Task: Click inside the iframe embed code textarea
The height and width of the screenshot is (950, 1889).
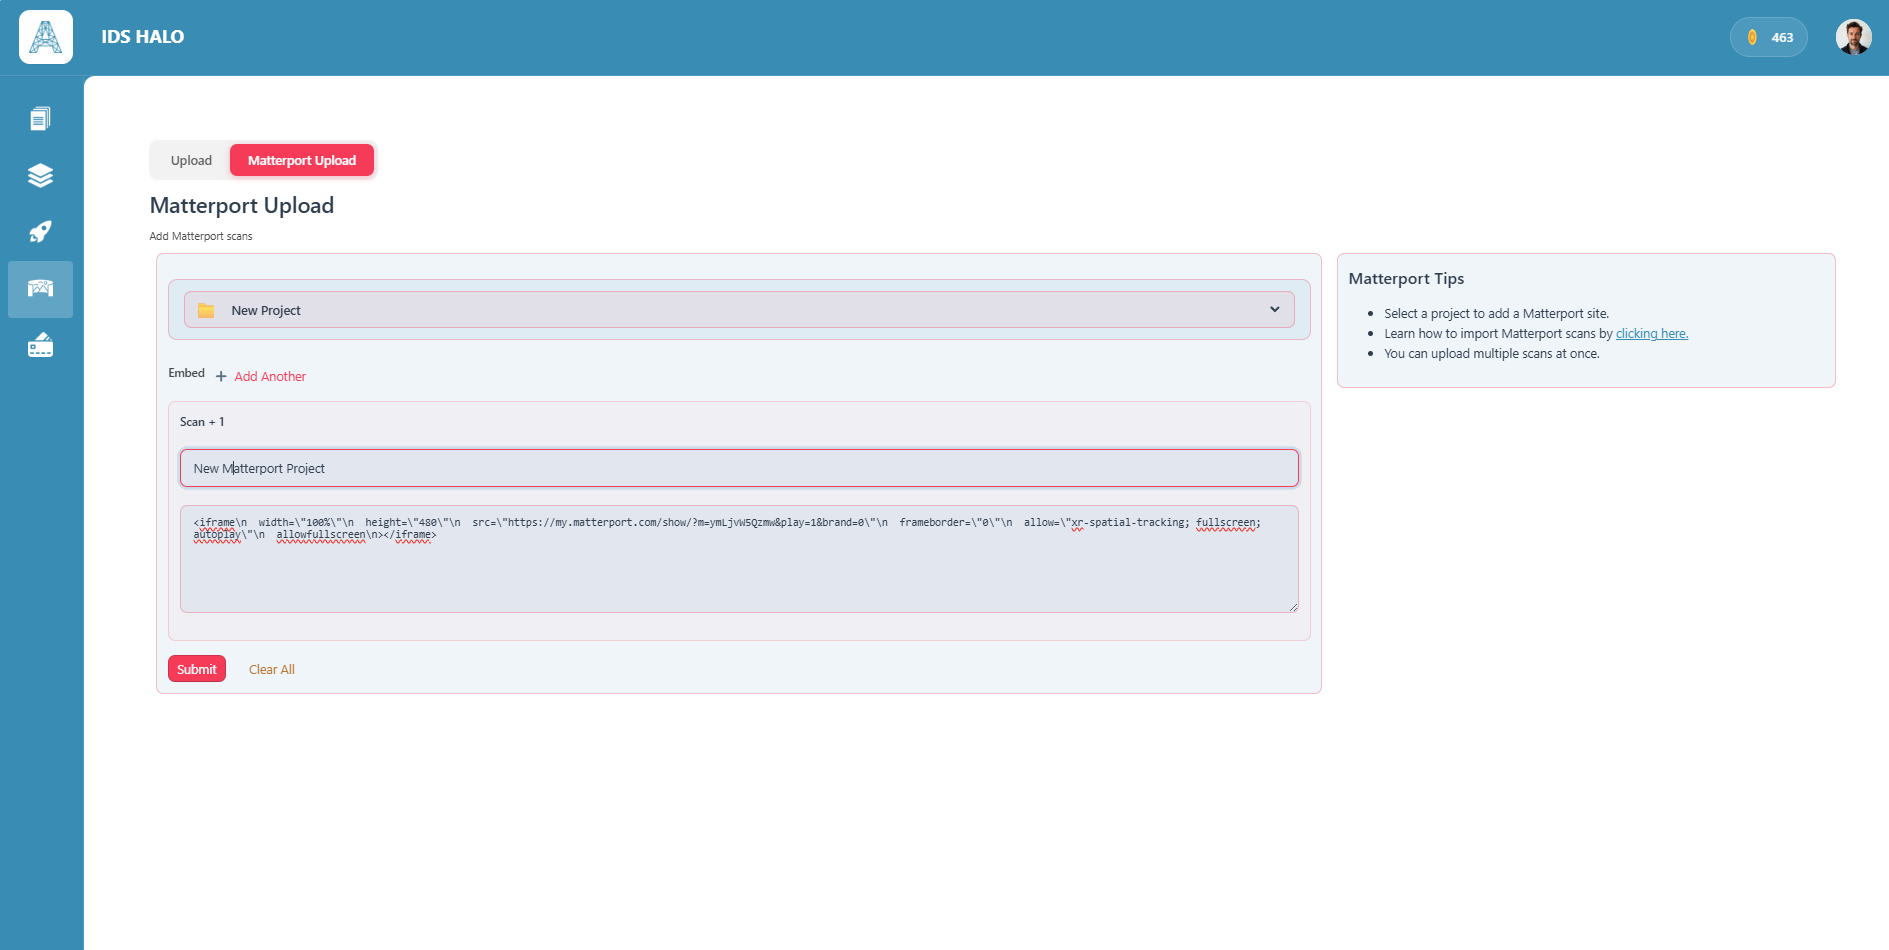Action: 739,559
